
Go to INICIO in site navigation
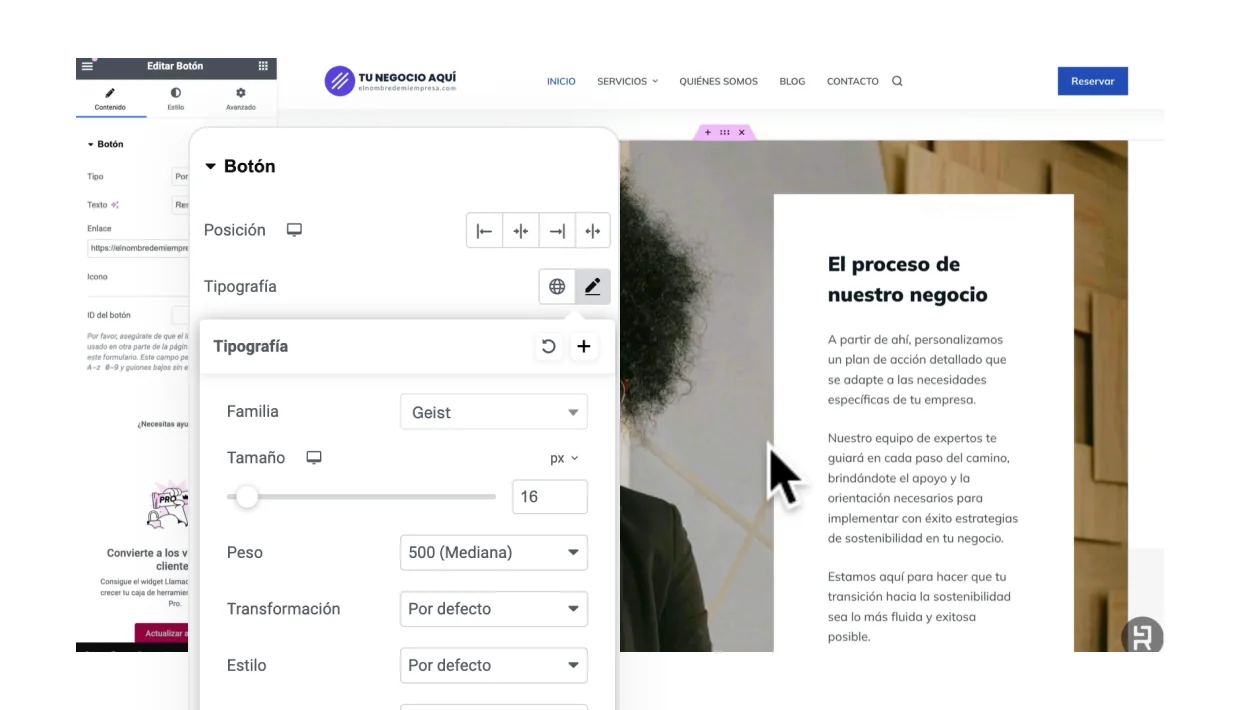[561, 82]
